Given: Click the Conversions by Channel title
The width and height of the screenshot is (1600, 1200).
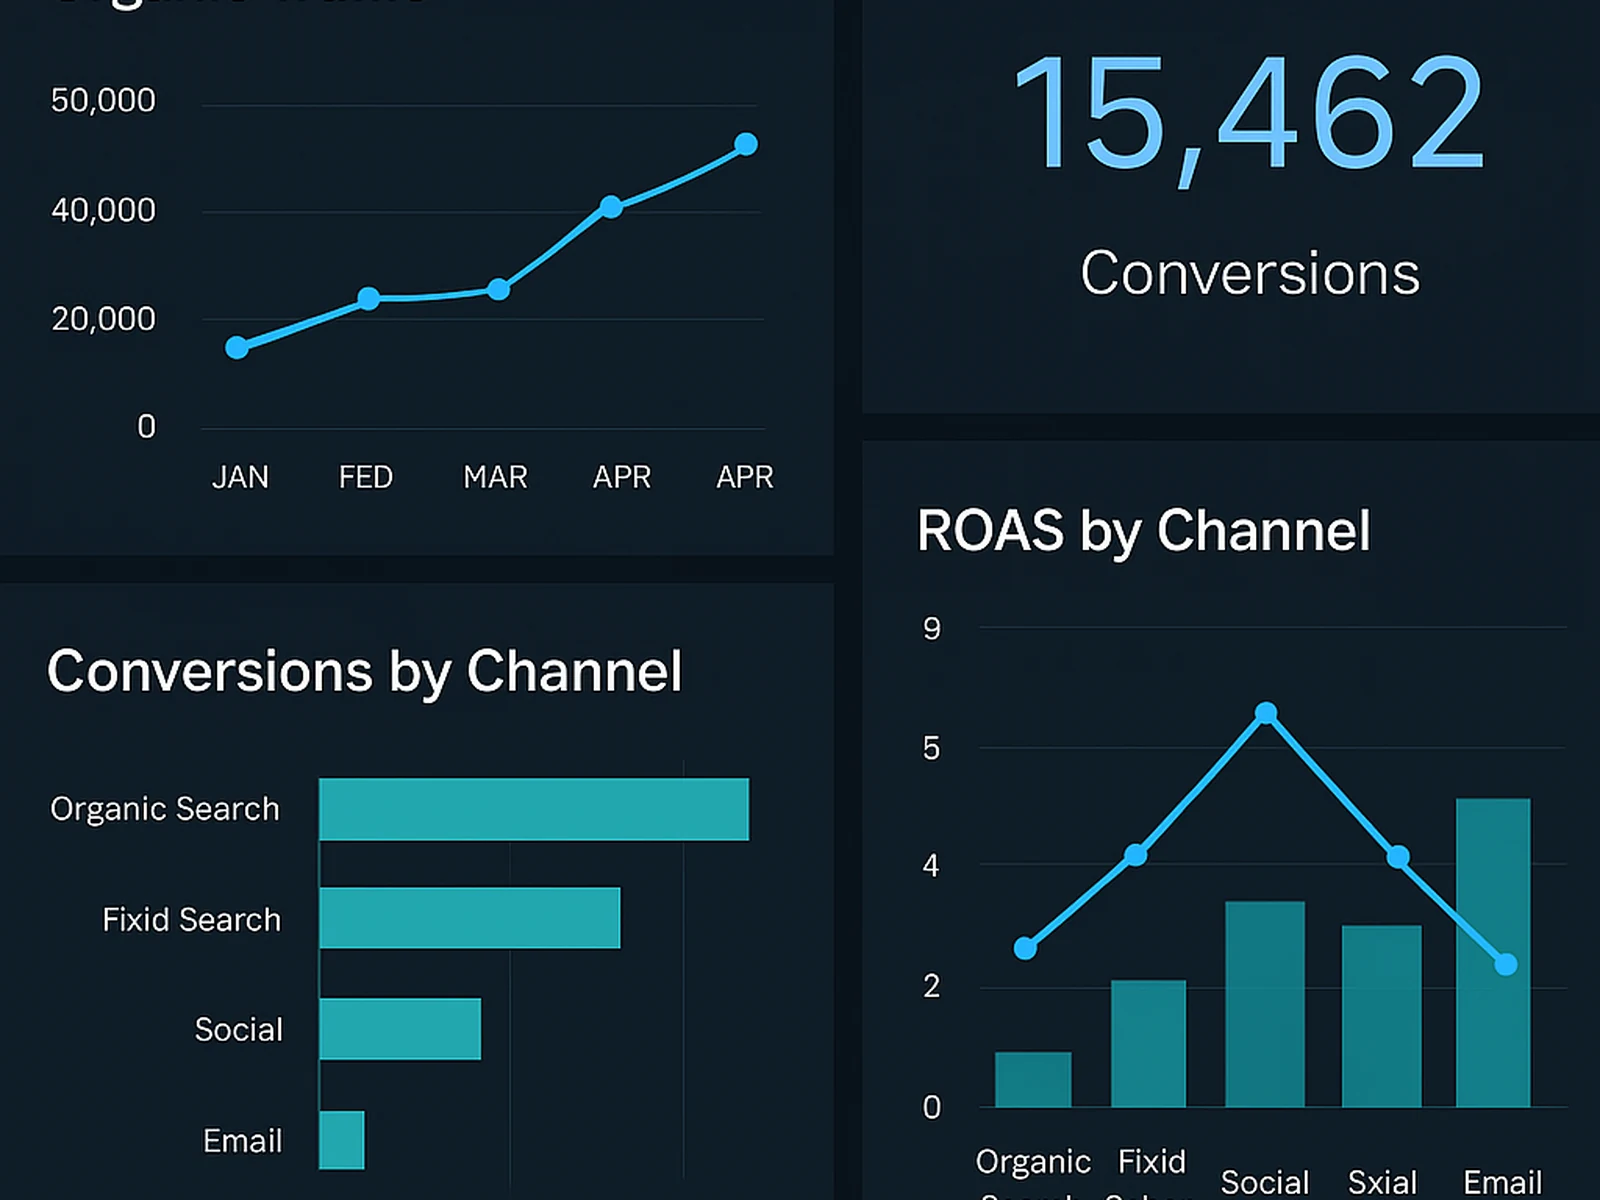Looking at the screenshot, I should [366, 671].
